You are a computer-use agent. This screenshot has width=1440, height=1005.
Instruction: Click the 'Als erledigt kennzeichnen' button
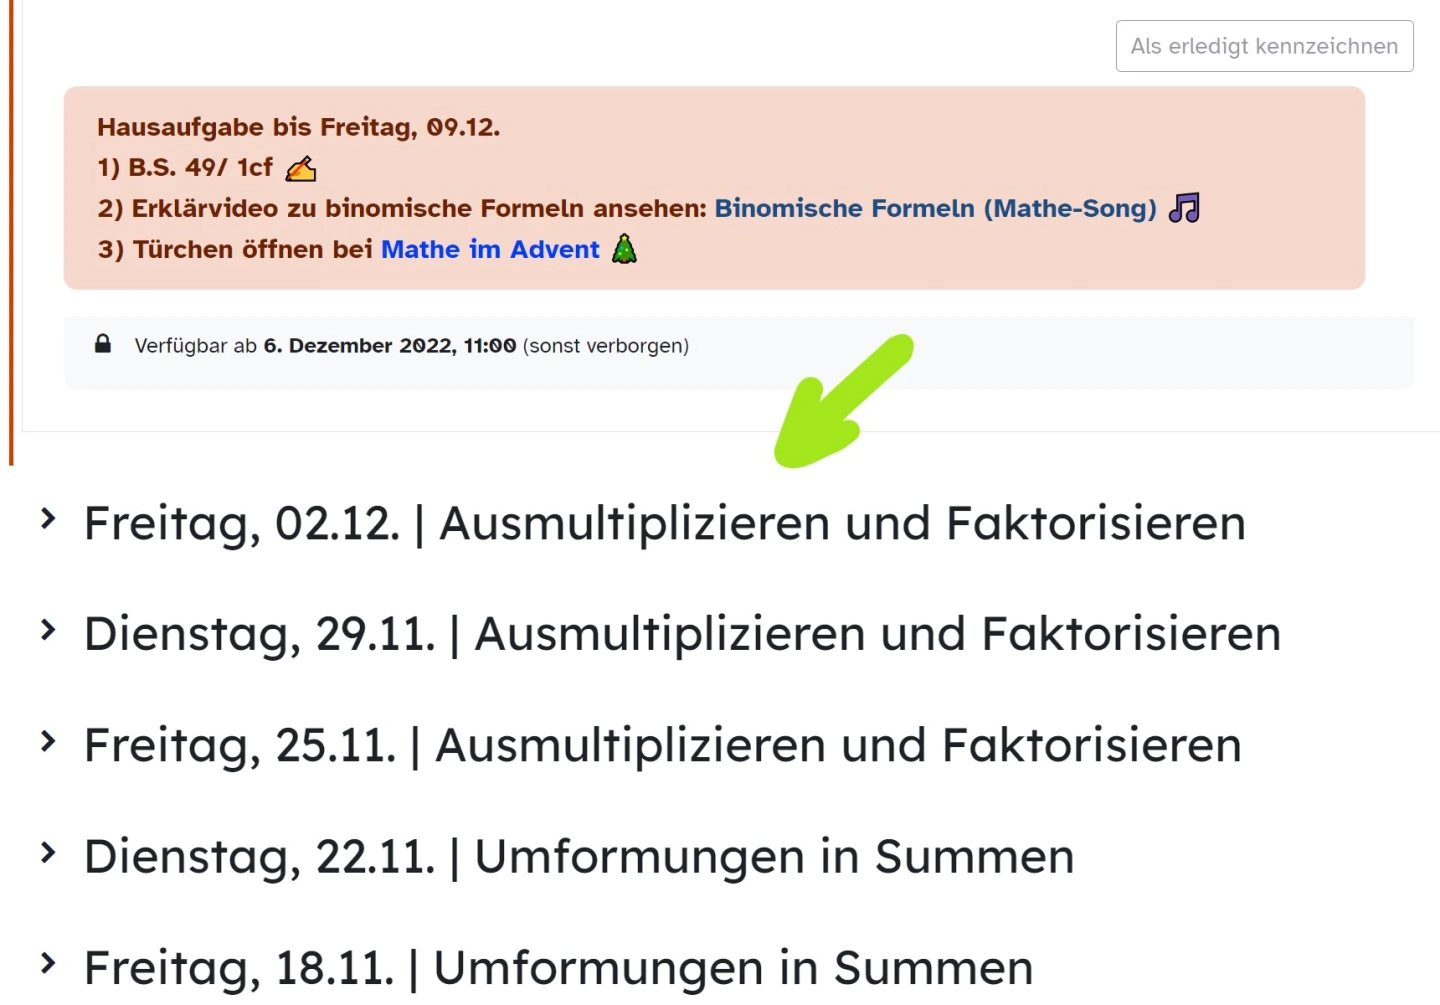pos(1264,46)
